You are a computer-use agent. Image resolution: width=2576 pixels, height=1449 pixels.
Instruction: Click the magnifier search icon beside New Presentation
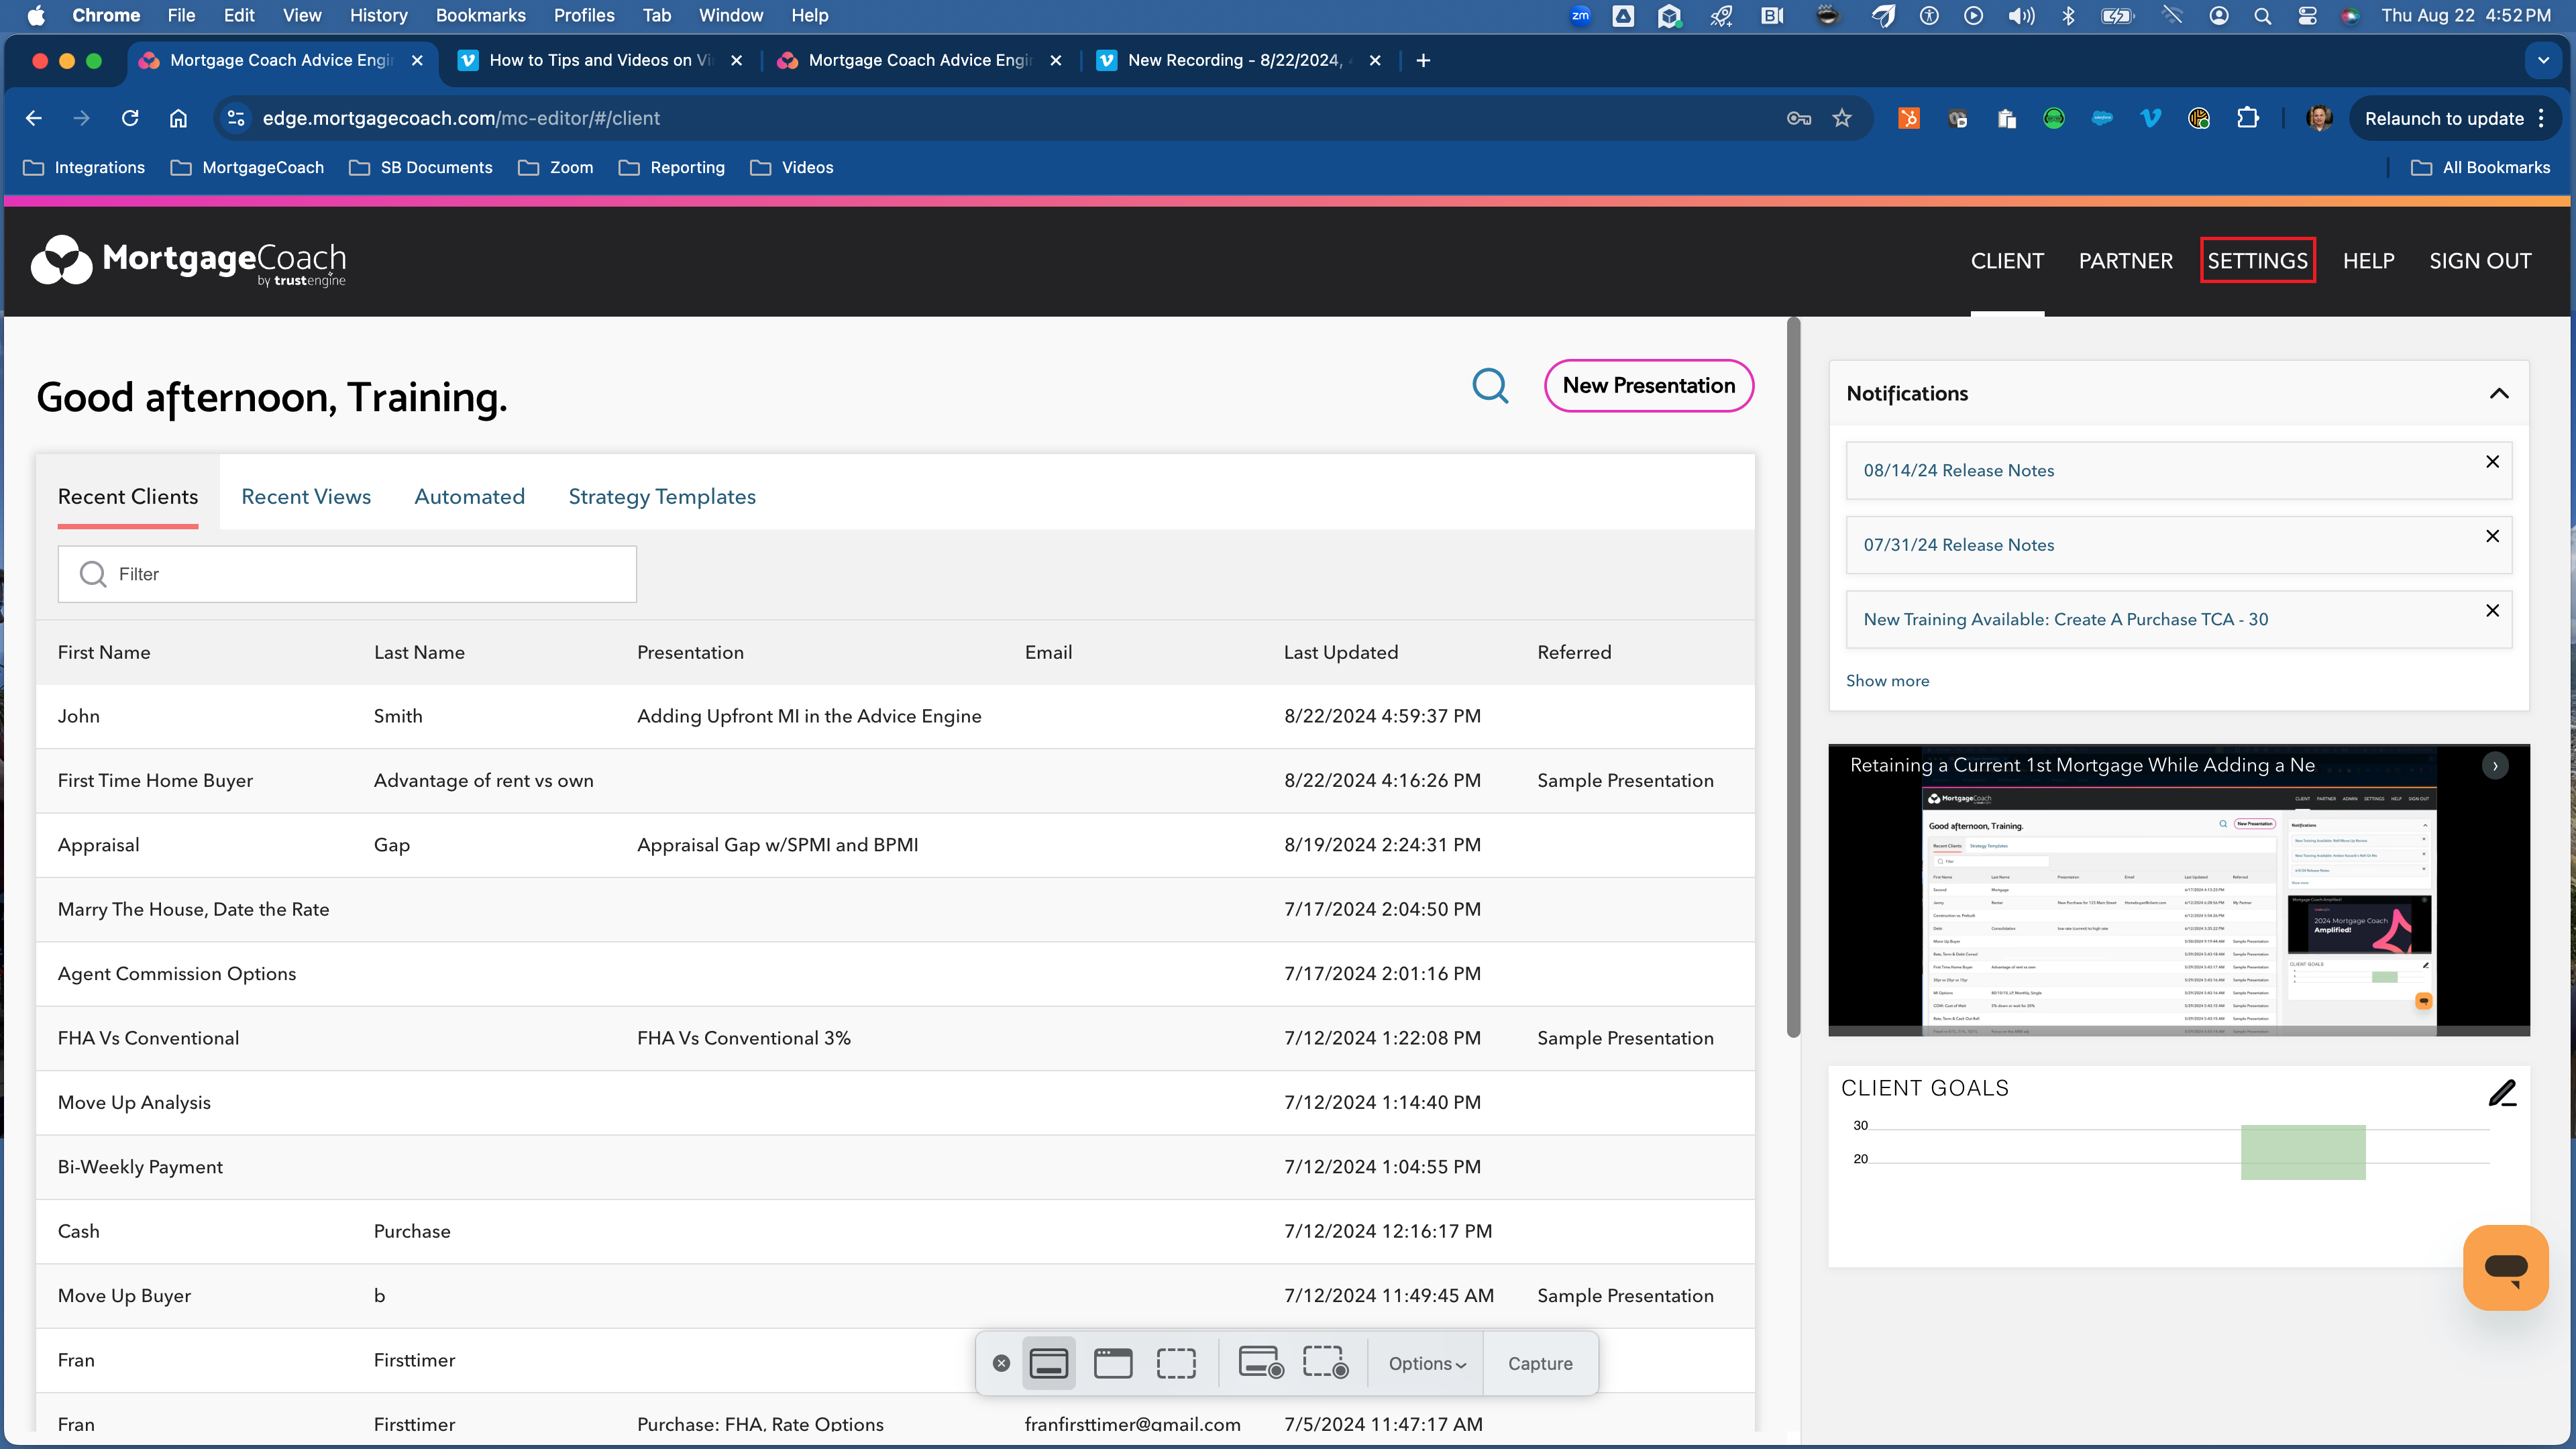pos(1490,386)
